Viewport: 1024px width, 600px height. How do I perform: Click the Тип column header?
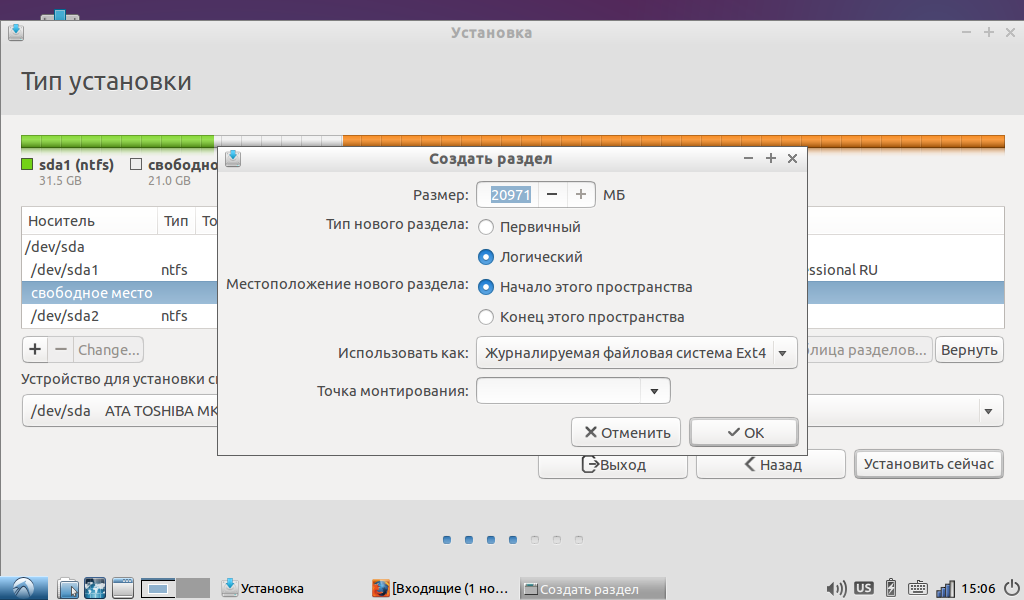click(176, 221)
